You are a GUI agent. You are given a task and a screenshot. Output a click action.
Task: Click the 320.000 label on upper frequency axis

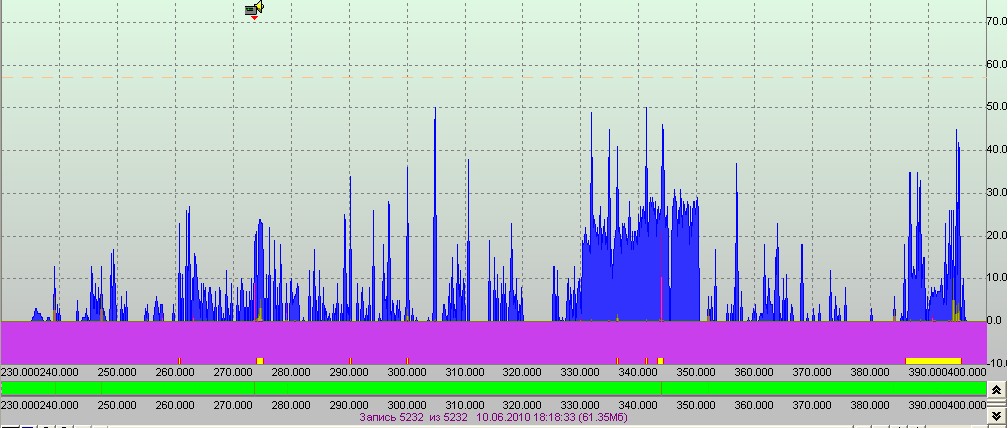point(522,372)
